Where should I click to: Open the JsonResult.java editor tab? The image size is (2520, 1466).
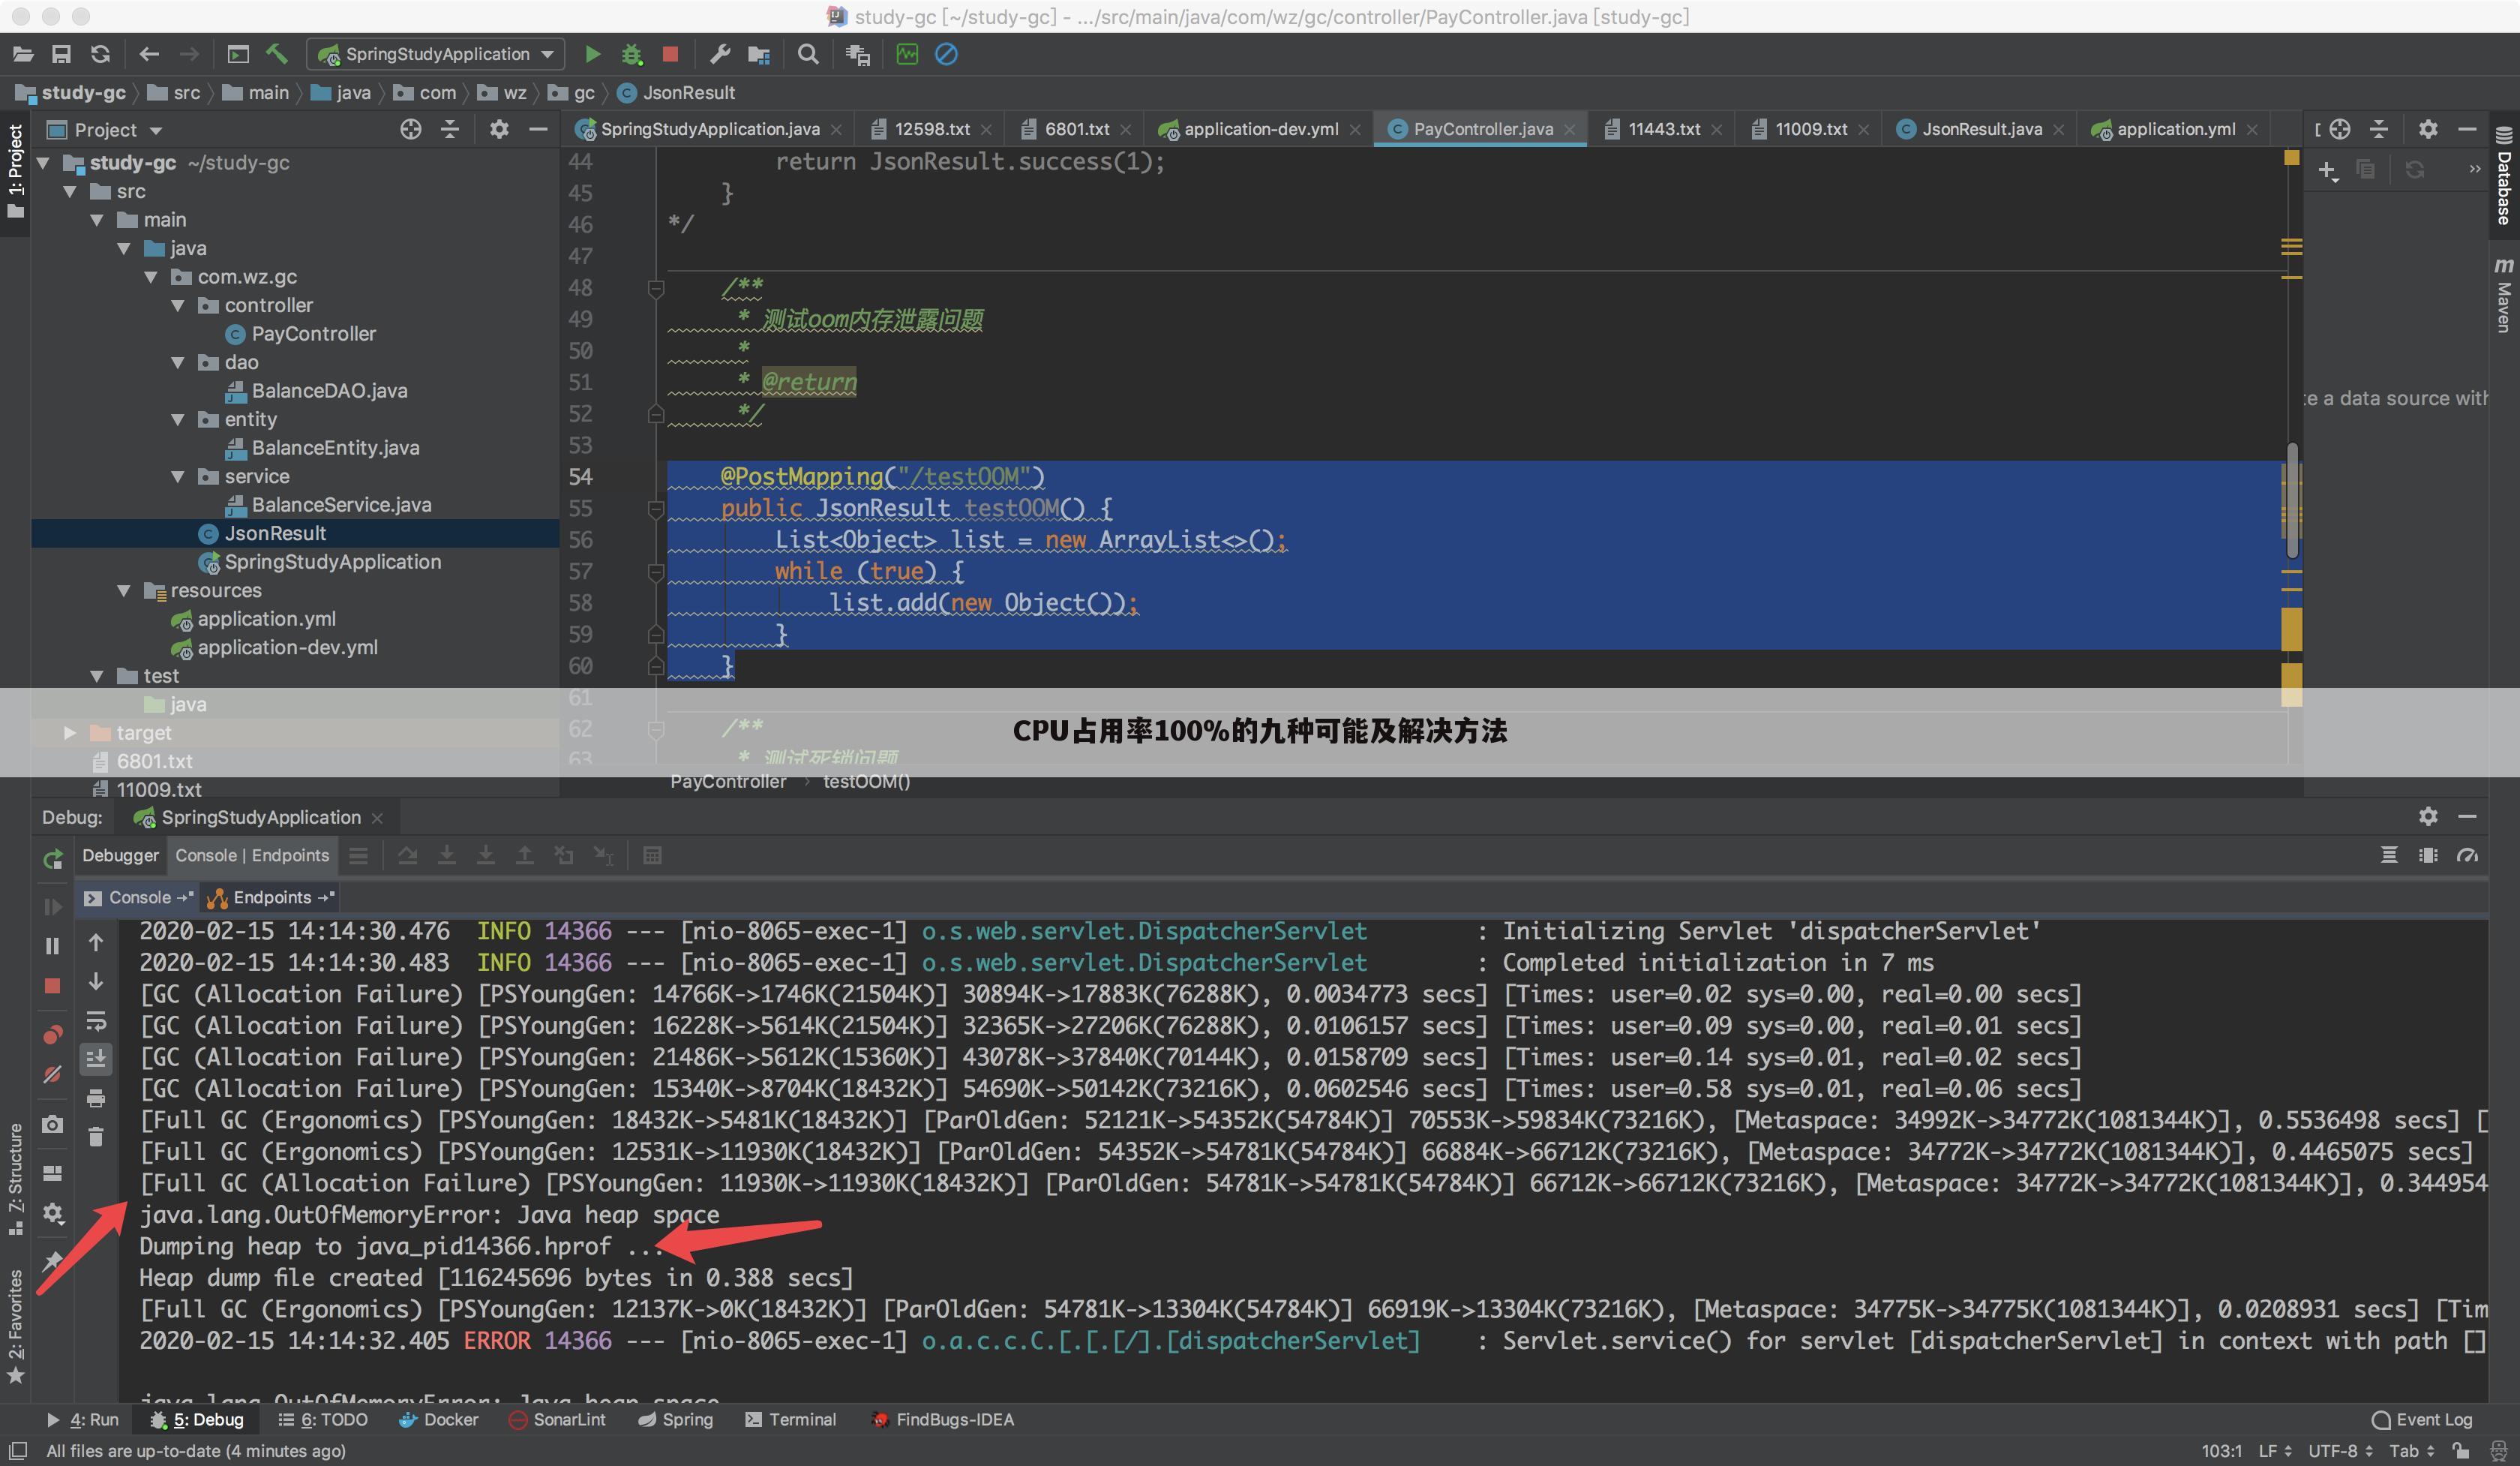[1981, 129]
